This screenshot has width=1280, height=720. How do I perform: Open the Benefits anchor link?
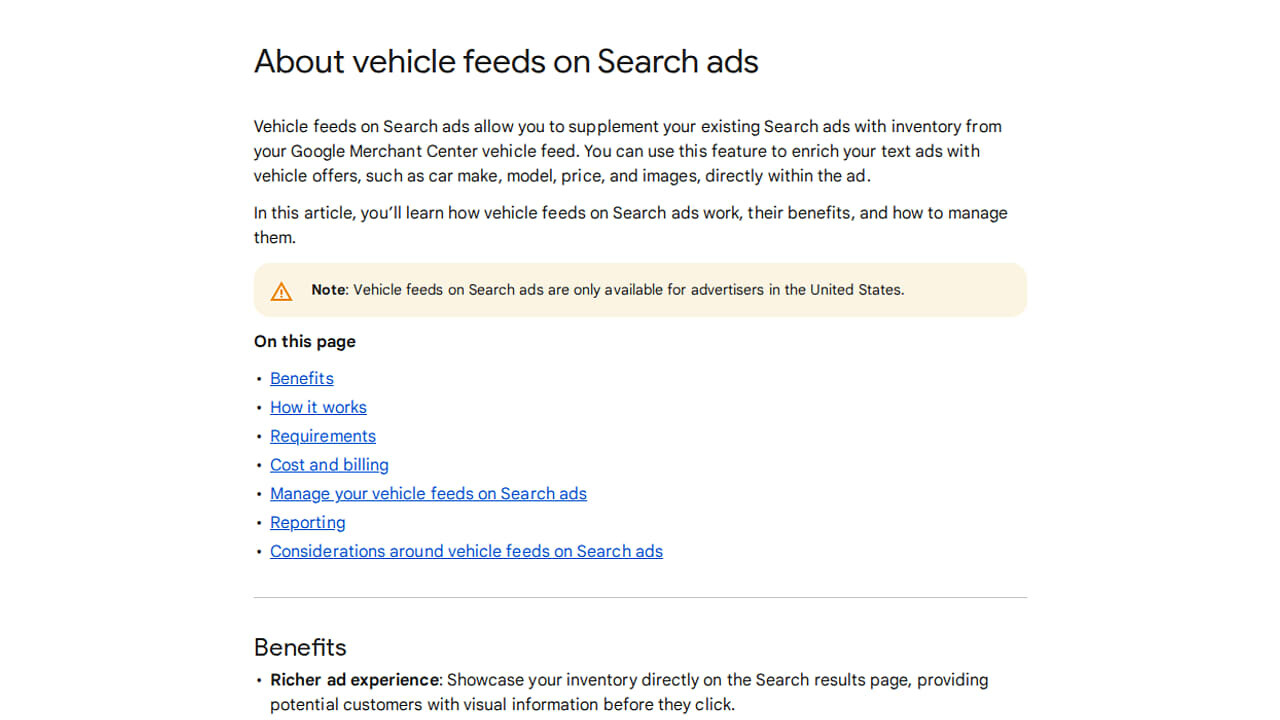pos(301,378)
